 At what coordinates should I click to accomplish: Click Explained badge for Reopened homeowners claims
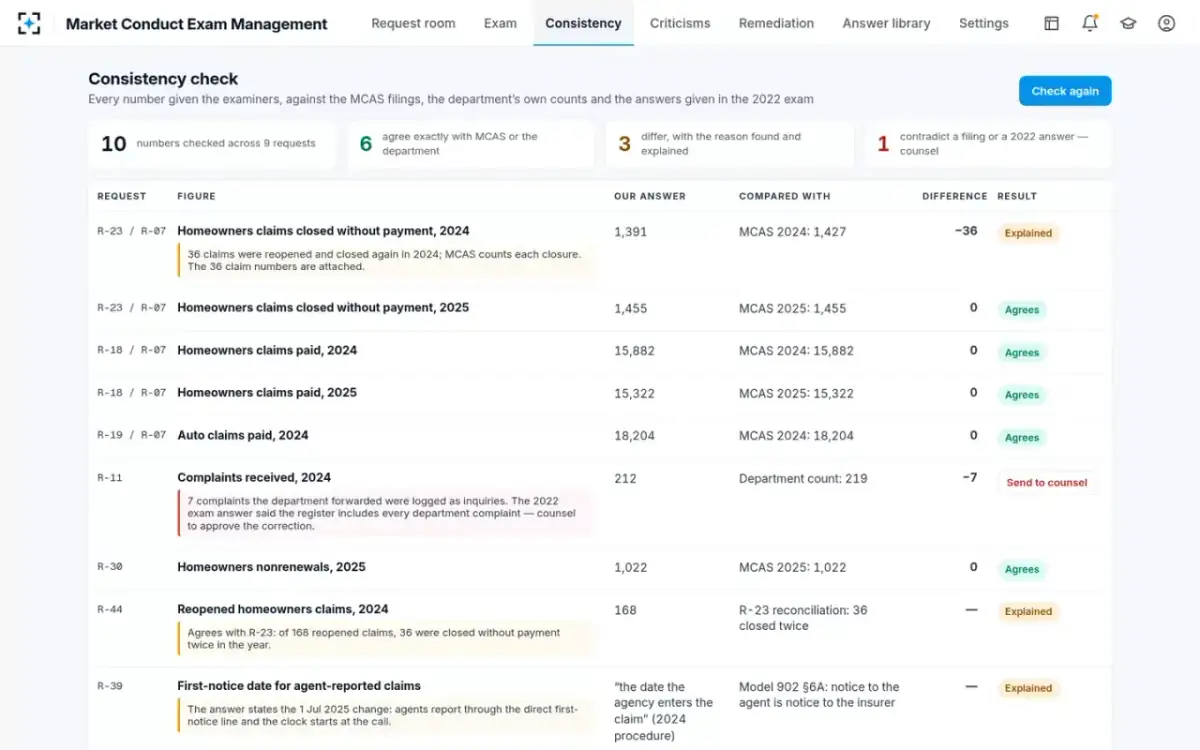pos(1028,611)
